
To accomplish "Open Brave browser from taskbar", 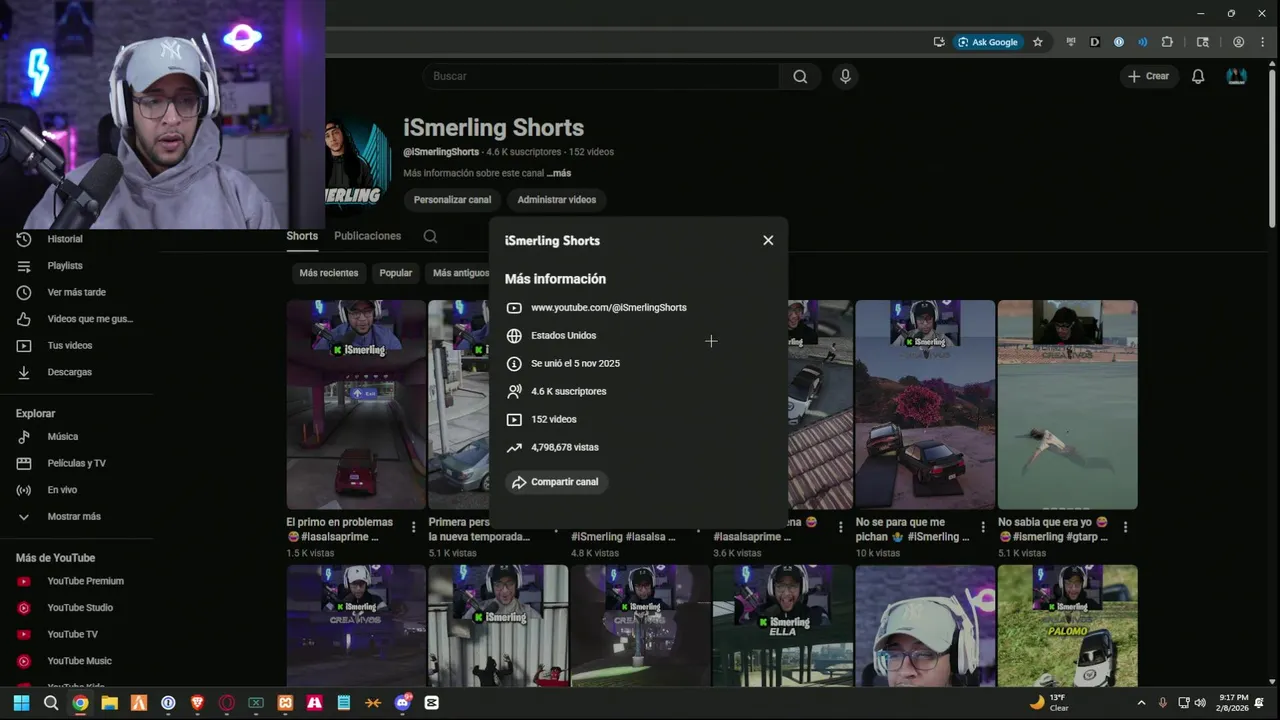I will pos(197,703).
